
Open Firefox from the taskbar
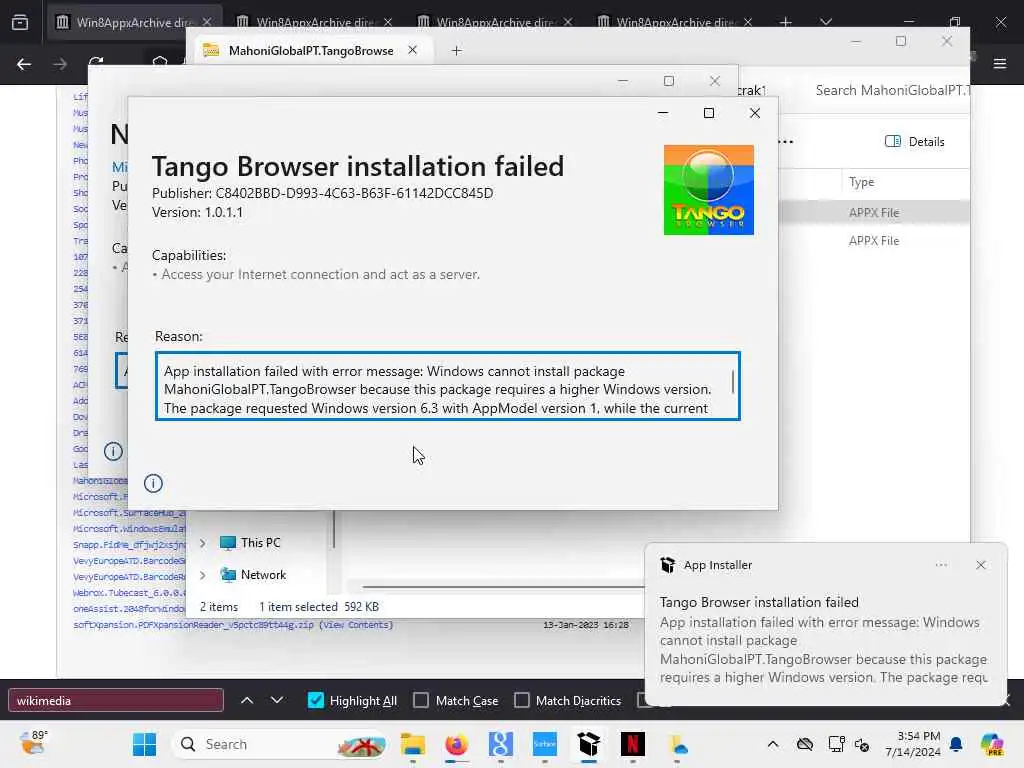click(456, 744)
